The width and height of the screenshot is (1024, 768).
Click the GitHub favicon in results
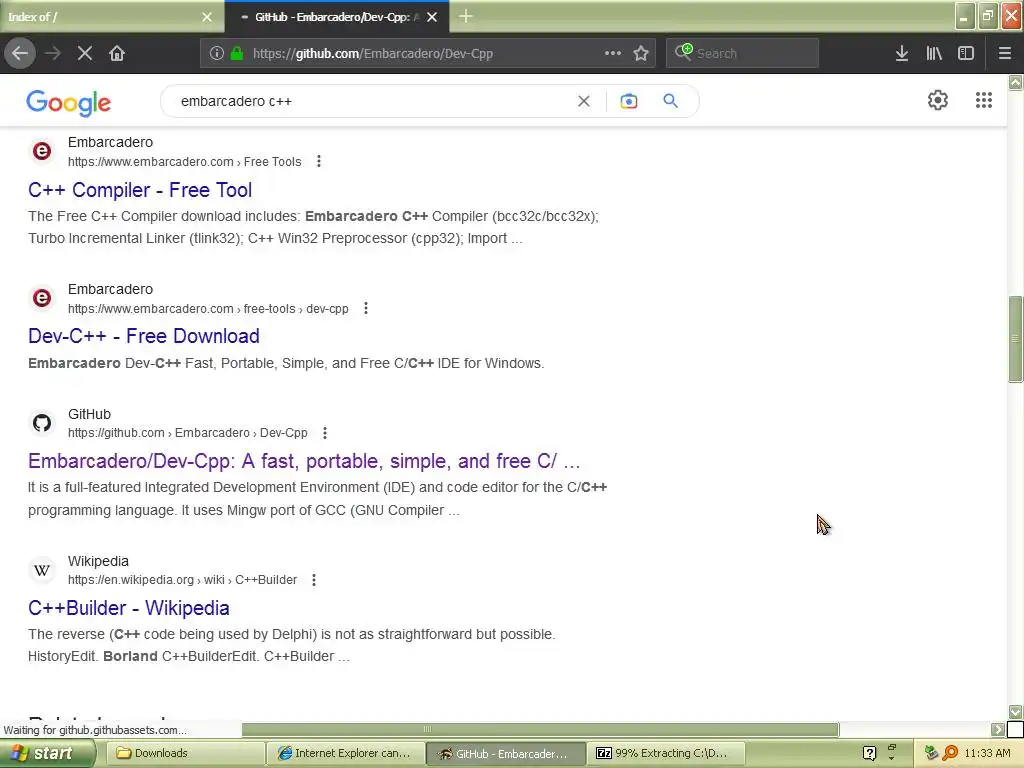point(42,423)
